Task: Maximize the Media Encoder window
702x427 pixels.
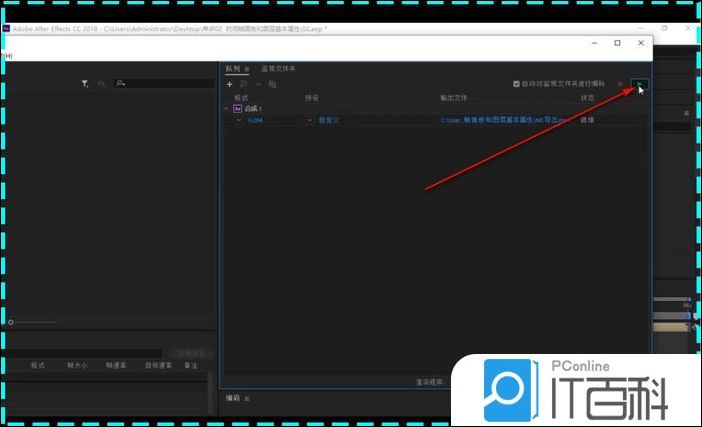Action: [x=617, y=43]
